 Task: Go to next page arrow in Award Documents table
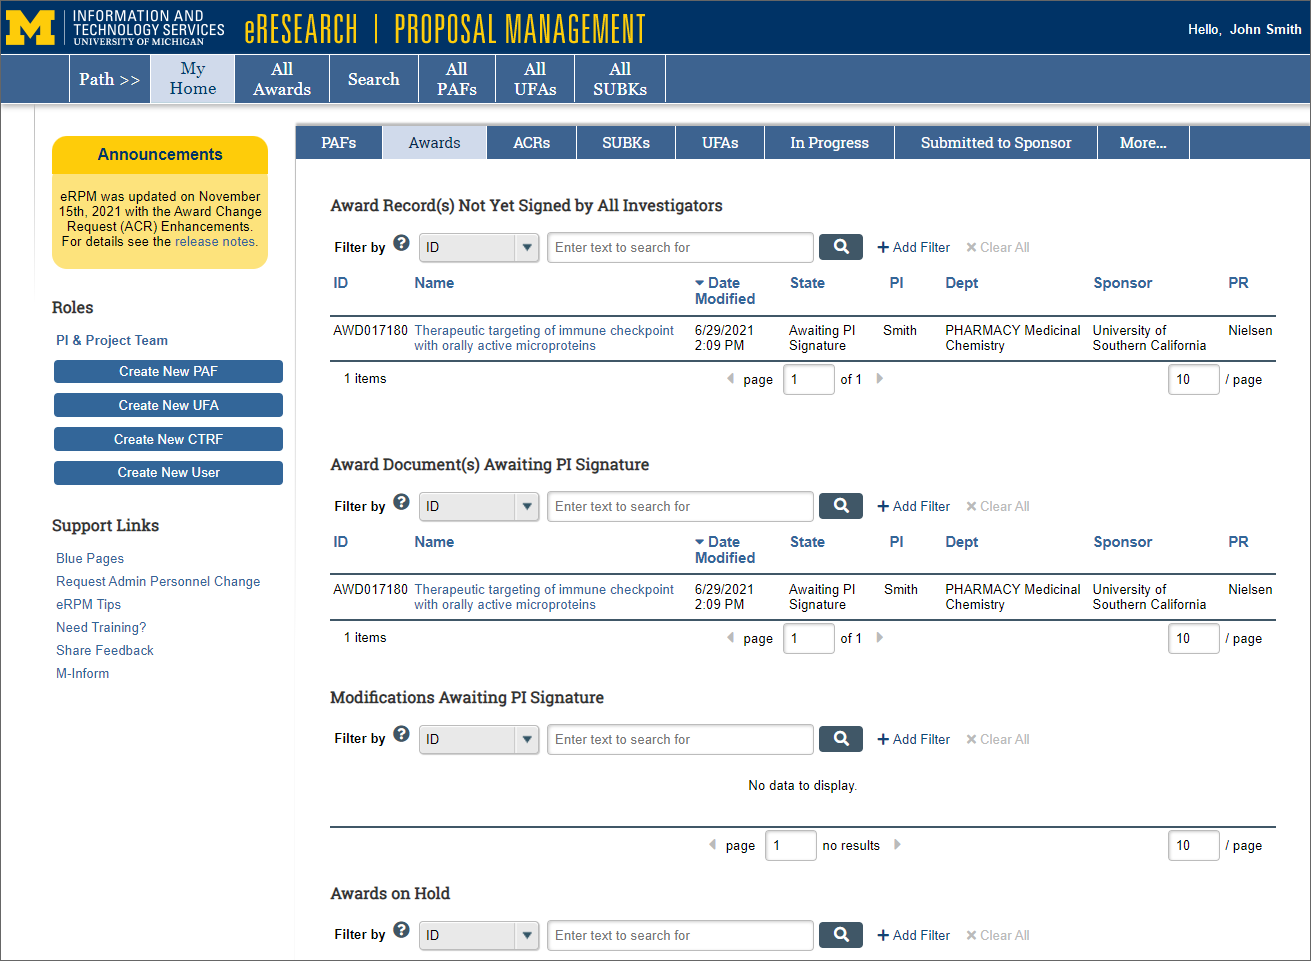point(880,638)
